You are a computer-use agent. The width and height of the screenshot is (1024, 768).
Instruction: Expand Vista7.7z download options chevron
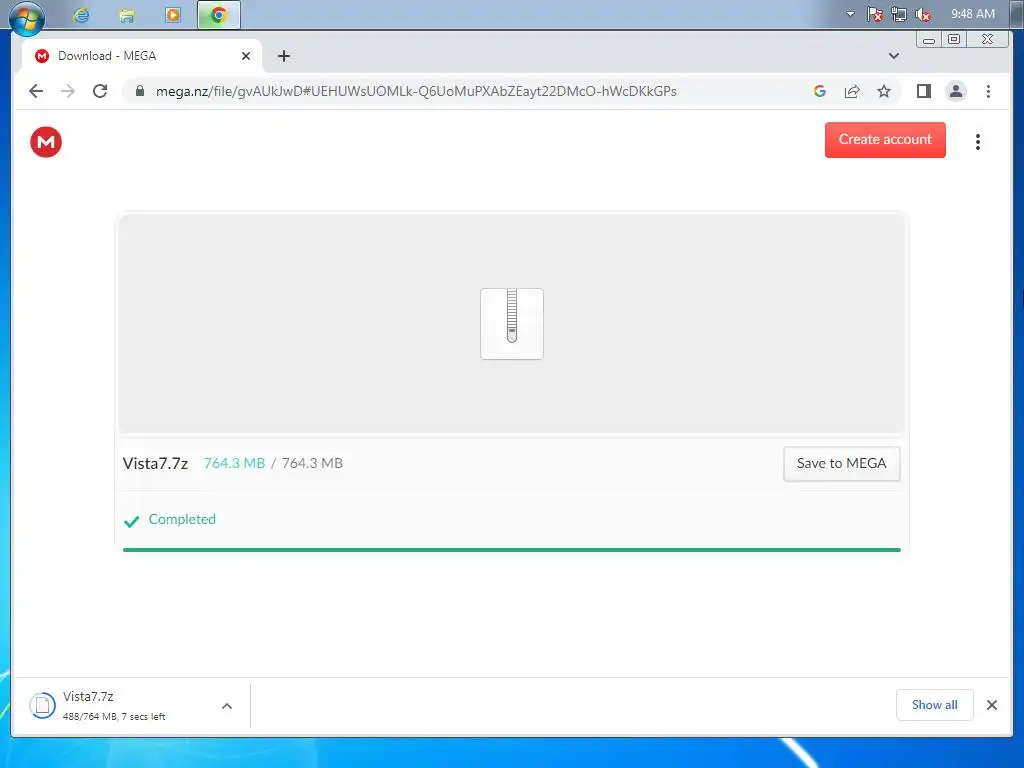(x=227, y=706)
